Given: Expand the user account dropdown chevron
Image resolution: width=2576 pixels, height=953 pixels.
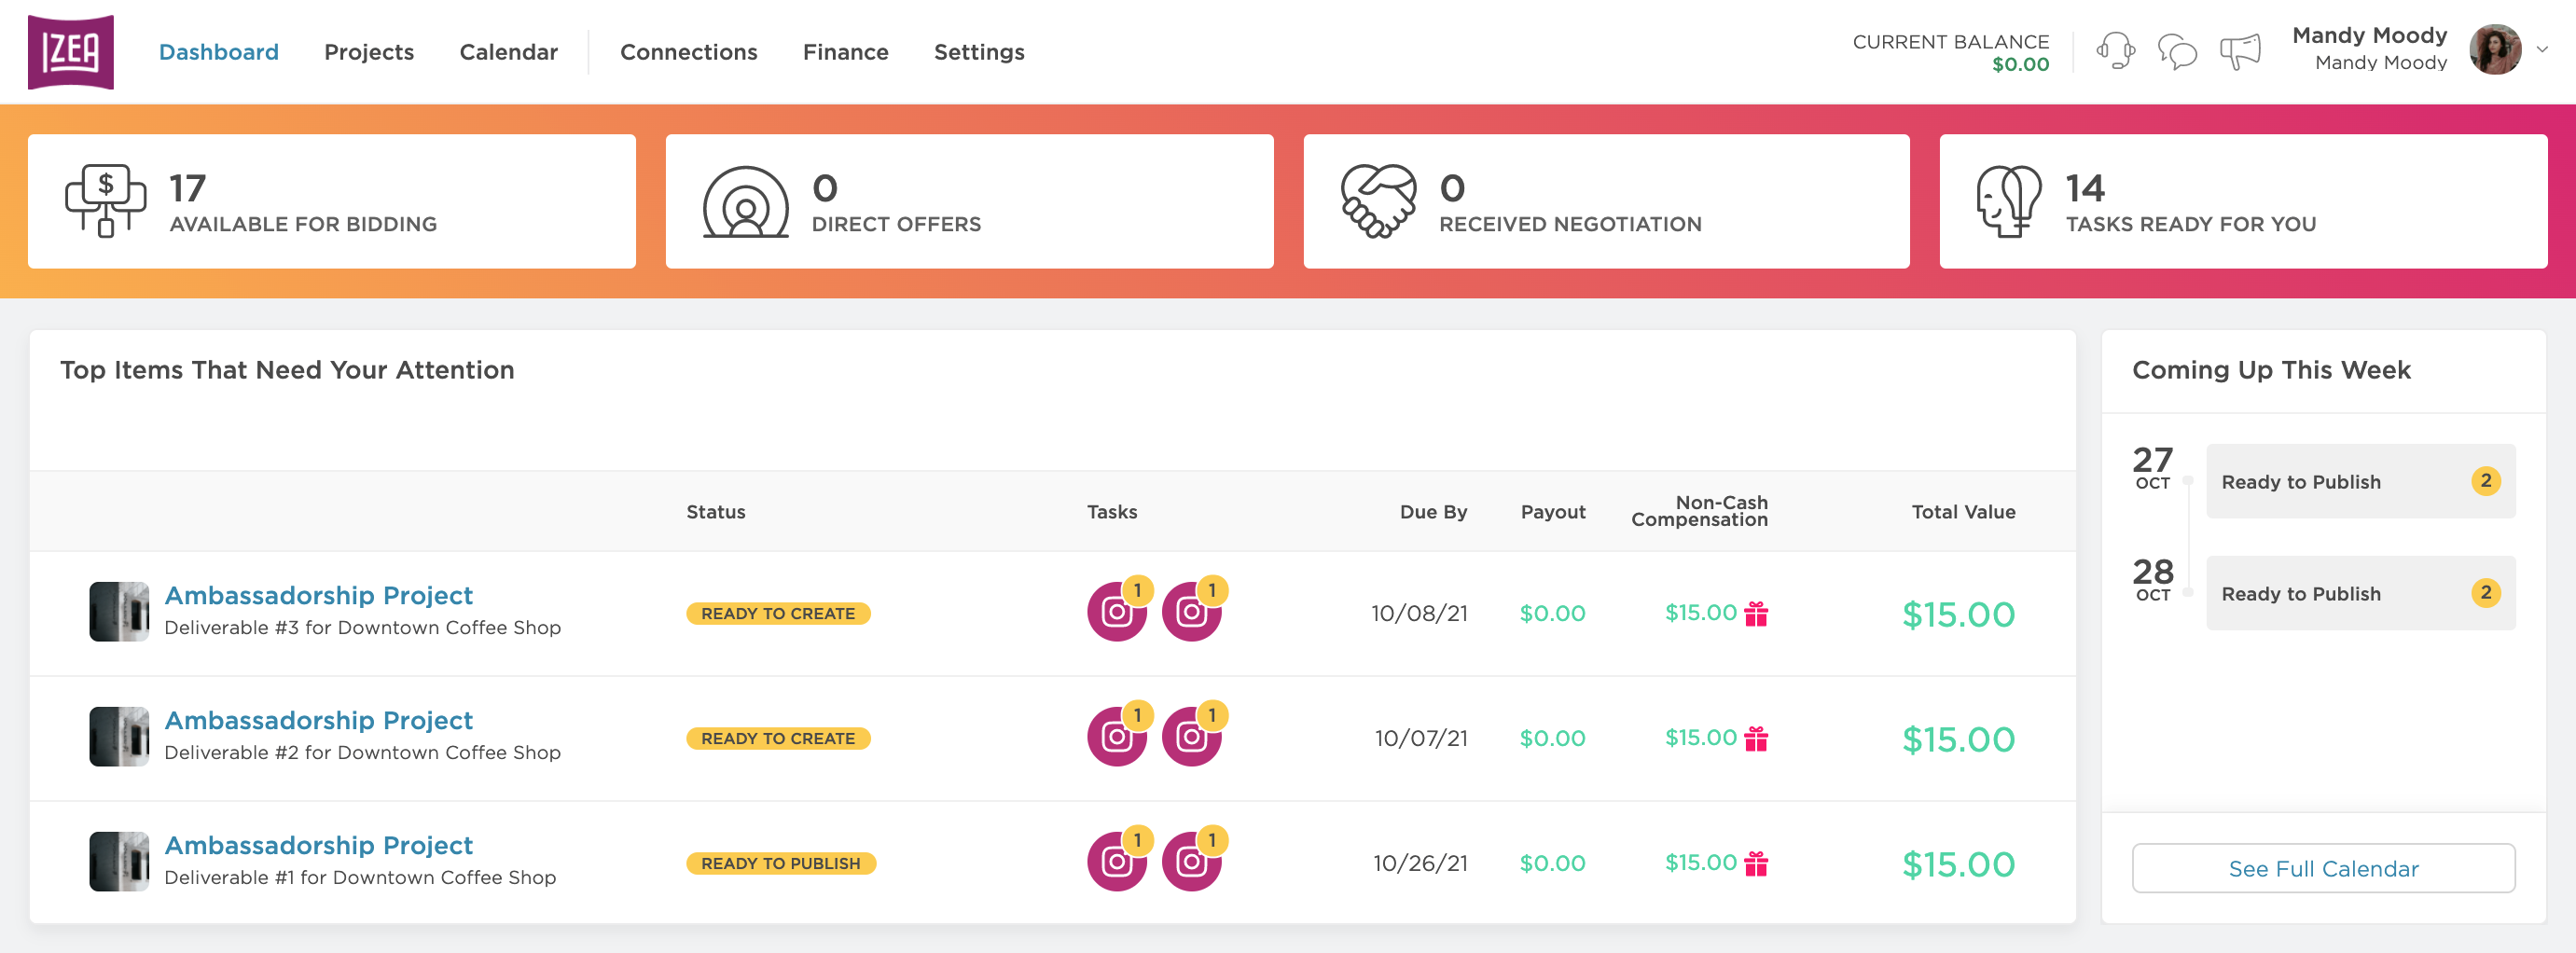Looking at the screenshot, I should click(x=2542, y=50).
